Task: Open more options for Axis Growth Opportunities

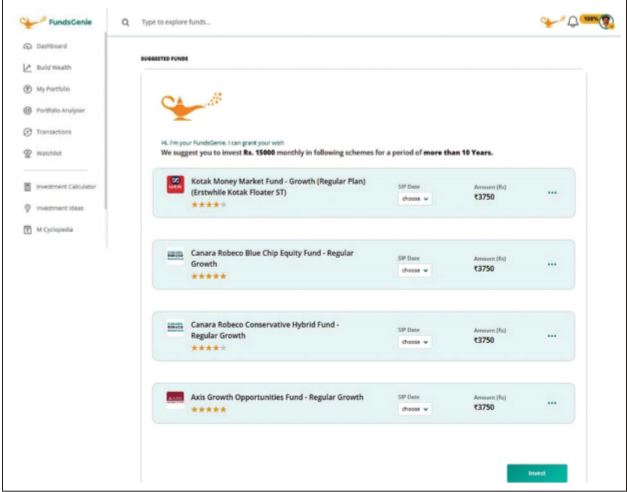Action: coord(552,403)
